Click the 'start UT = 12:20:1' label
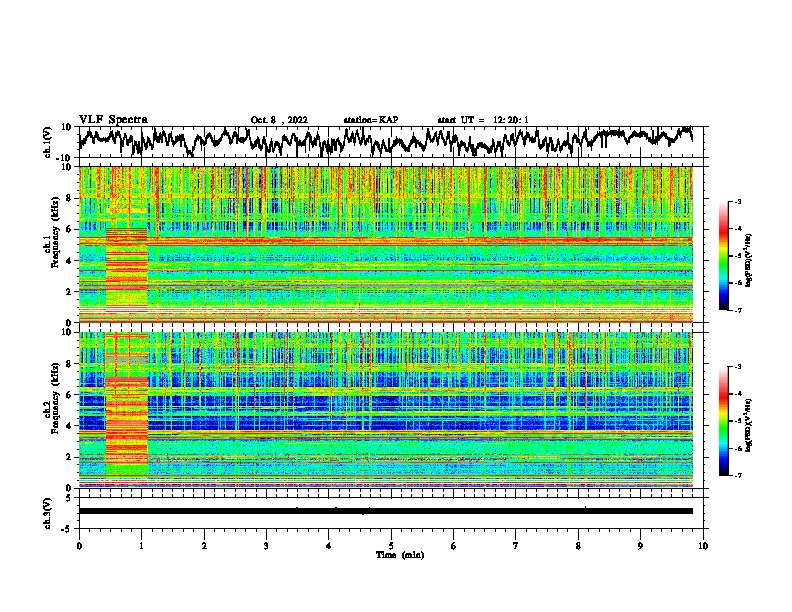792x612 pixels. click(483, 120)
